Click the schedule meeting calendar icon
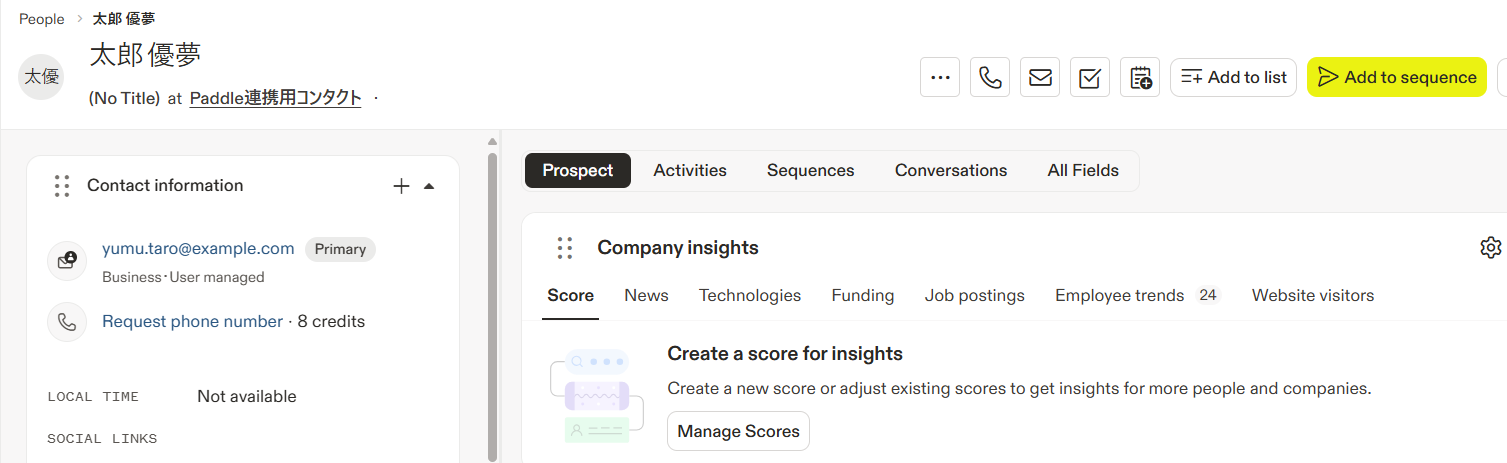Viewport: 1507px width, 463px height. 1140,77
